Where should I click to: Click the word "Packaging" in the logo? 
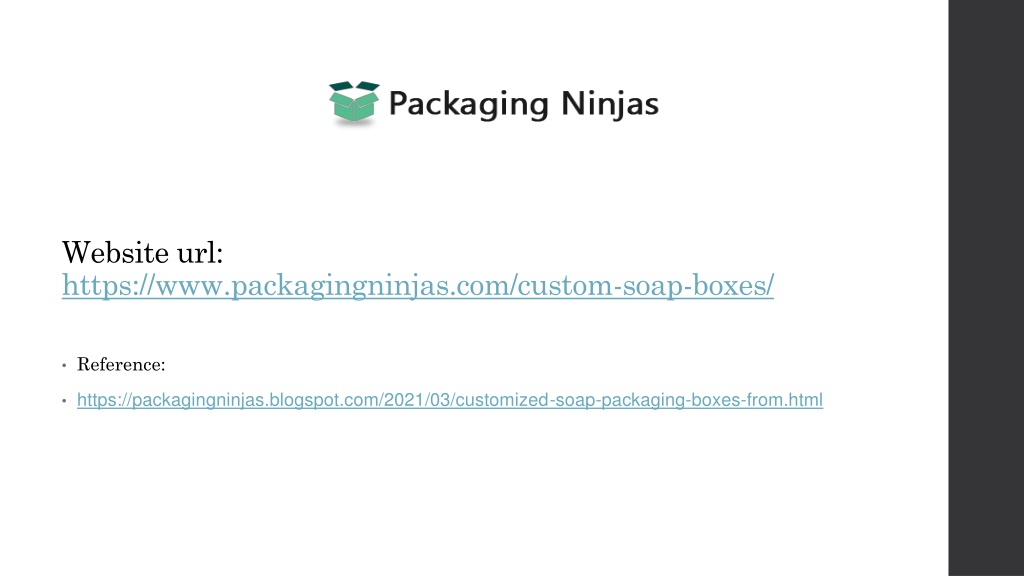(x=468, y=104)
